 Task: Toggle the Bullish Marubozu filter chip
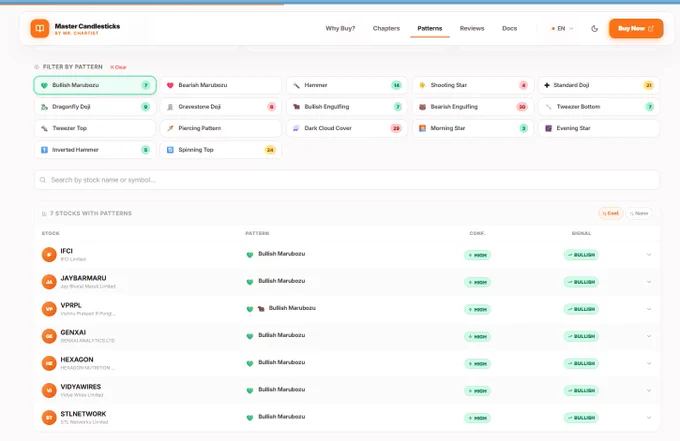pos(95,85)
